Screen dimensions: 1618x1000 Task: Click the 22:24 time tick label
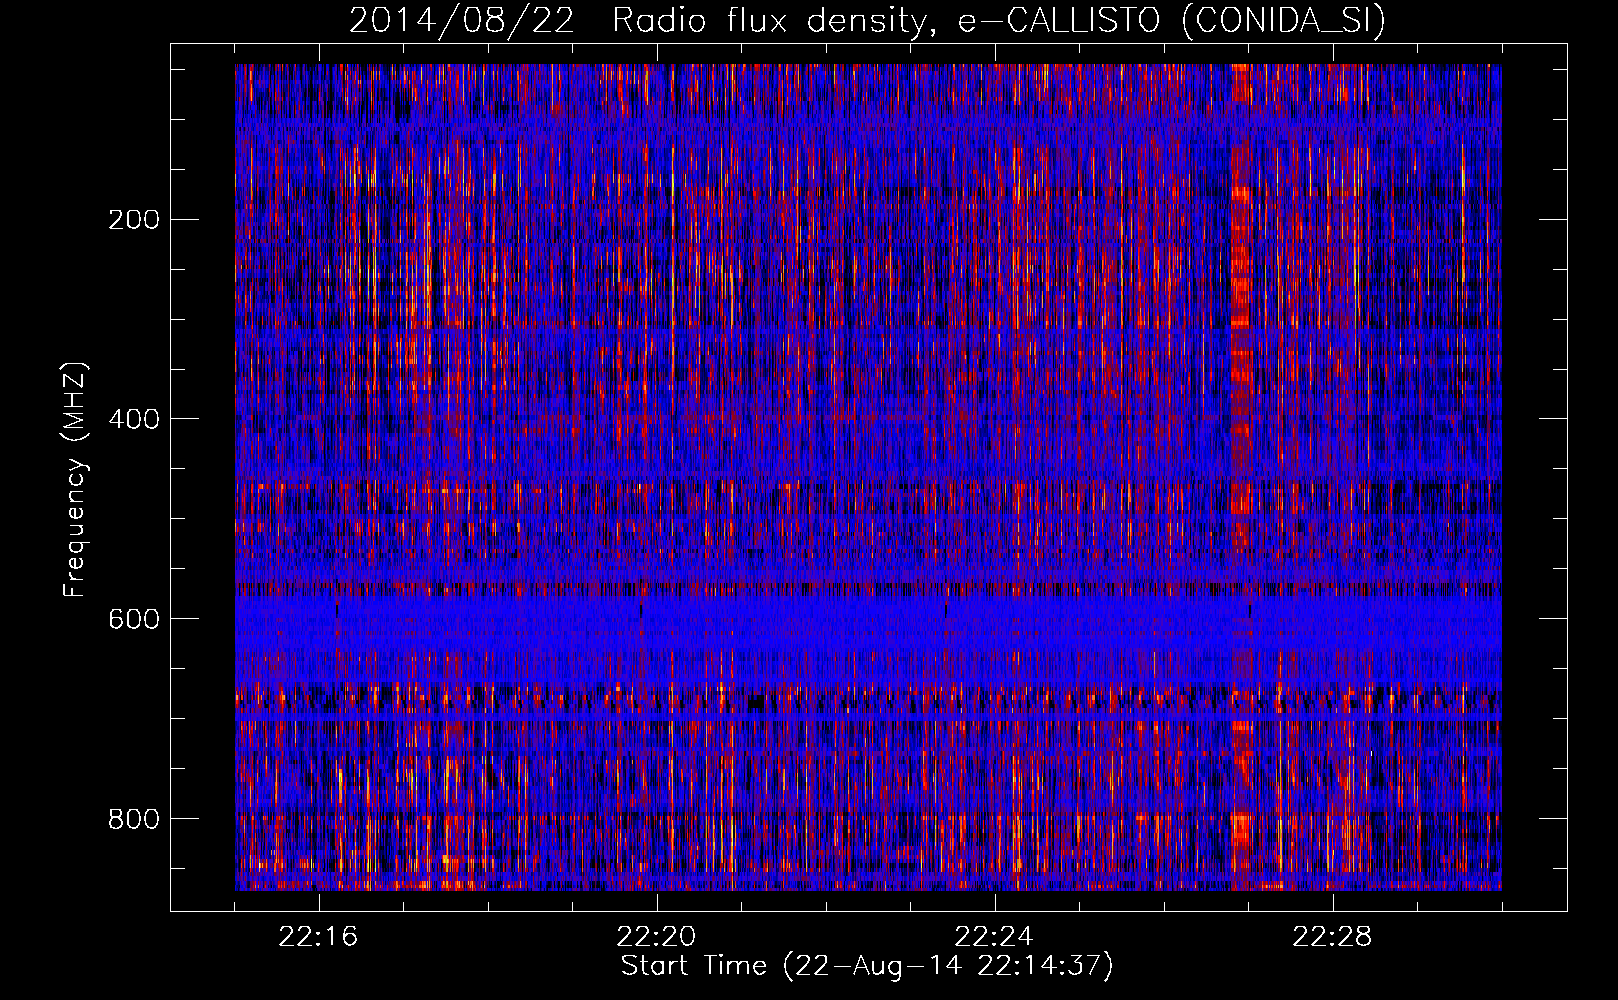click(x=994, y=937)
